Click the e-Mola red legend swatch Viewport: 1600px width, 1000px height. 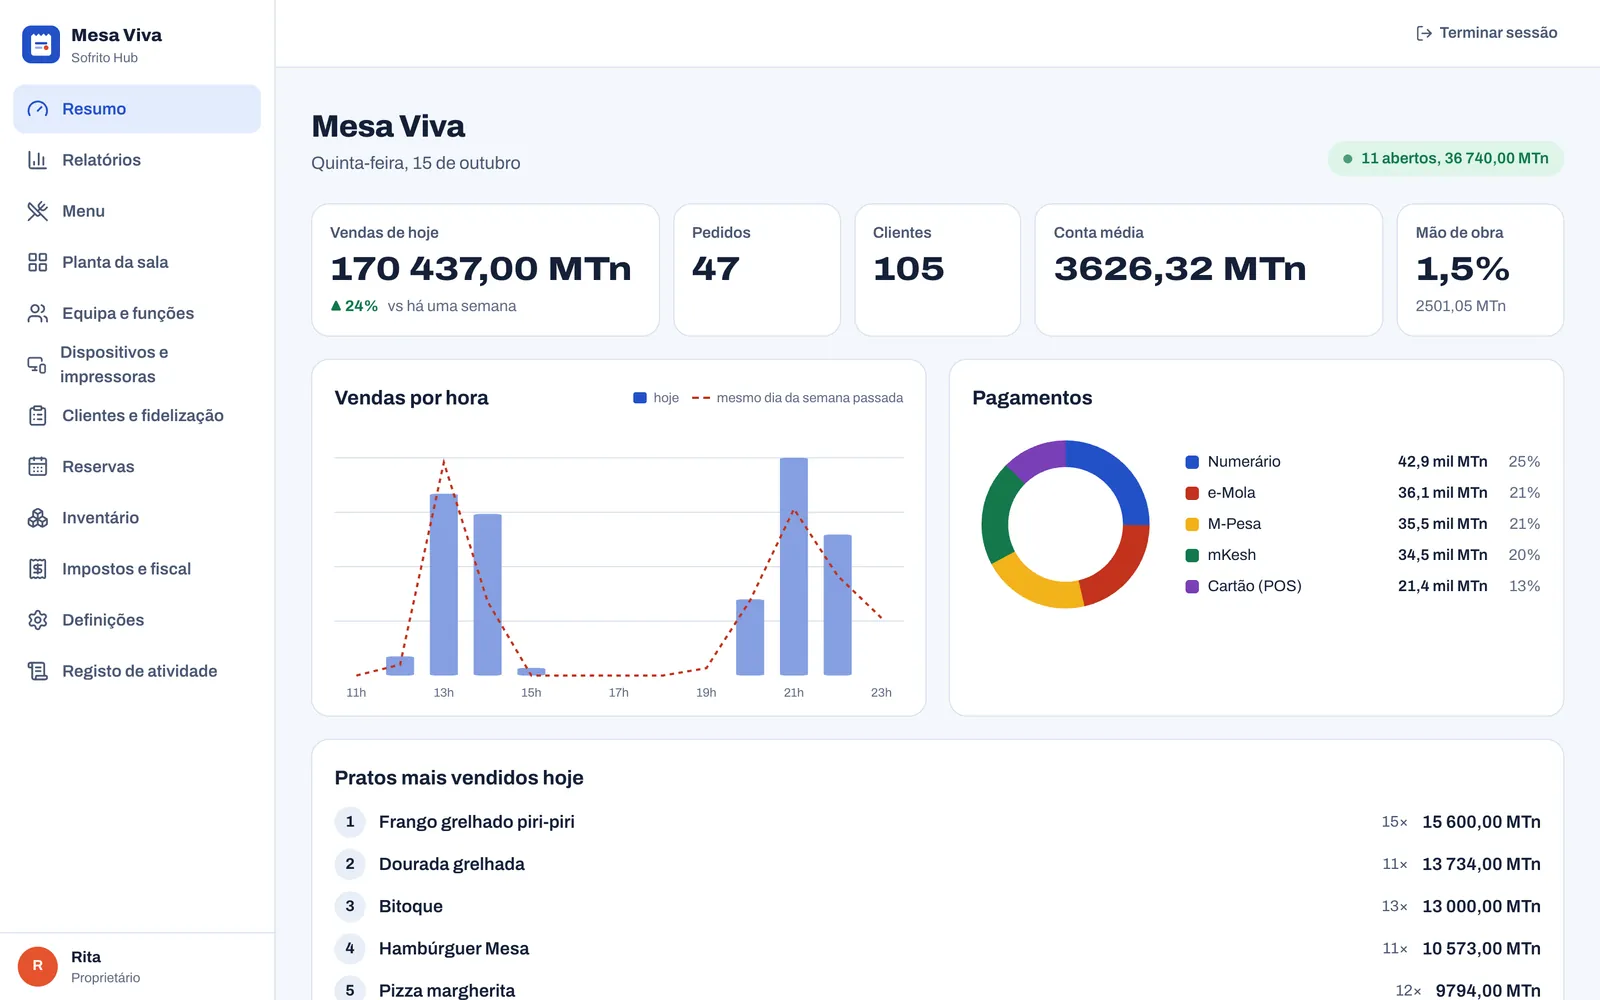pyautogui.click(x=1192, y=493)
